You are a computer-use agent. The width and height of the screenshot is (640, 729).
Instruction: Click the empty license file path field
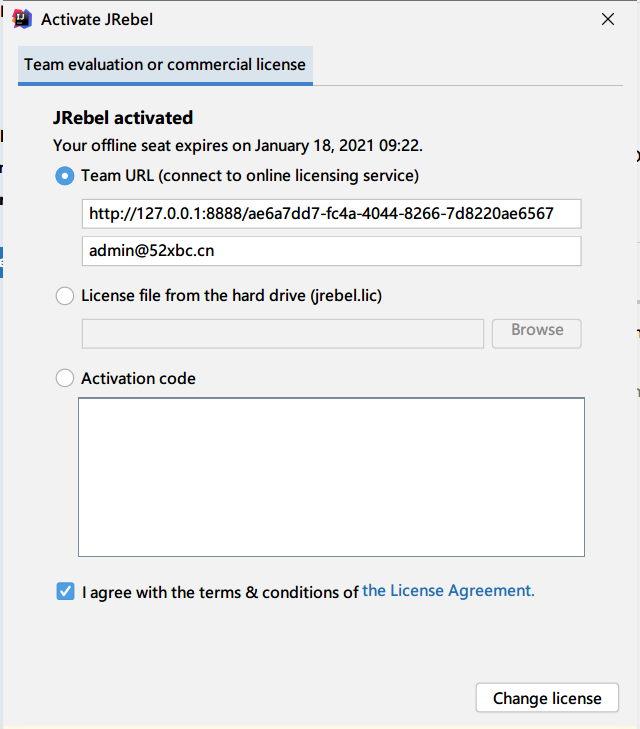point(282,333)
